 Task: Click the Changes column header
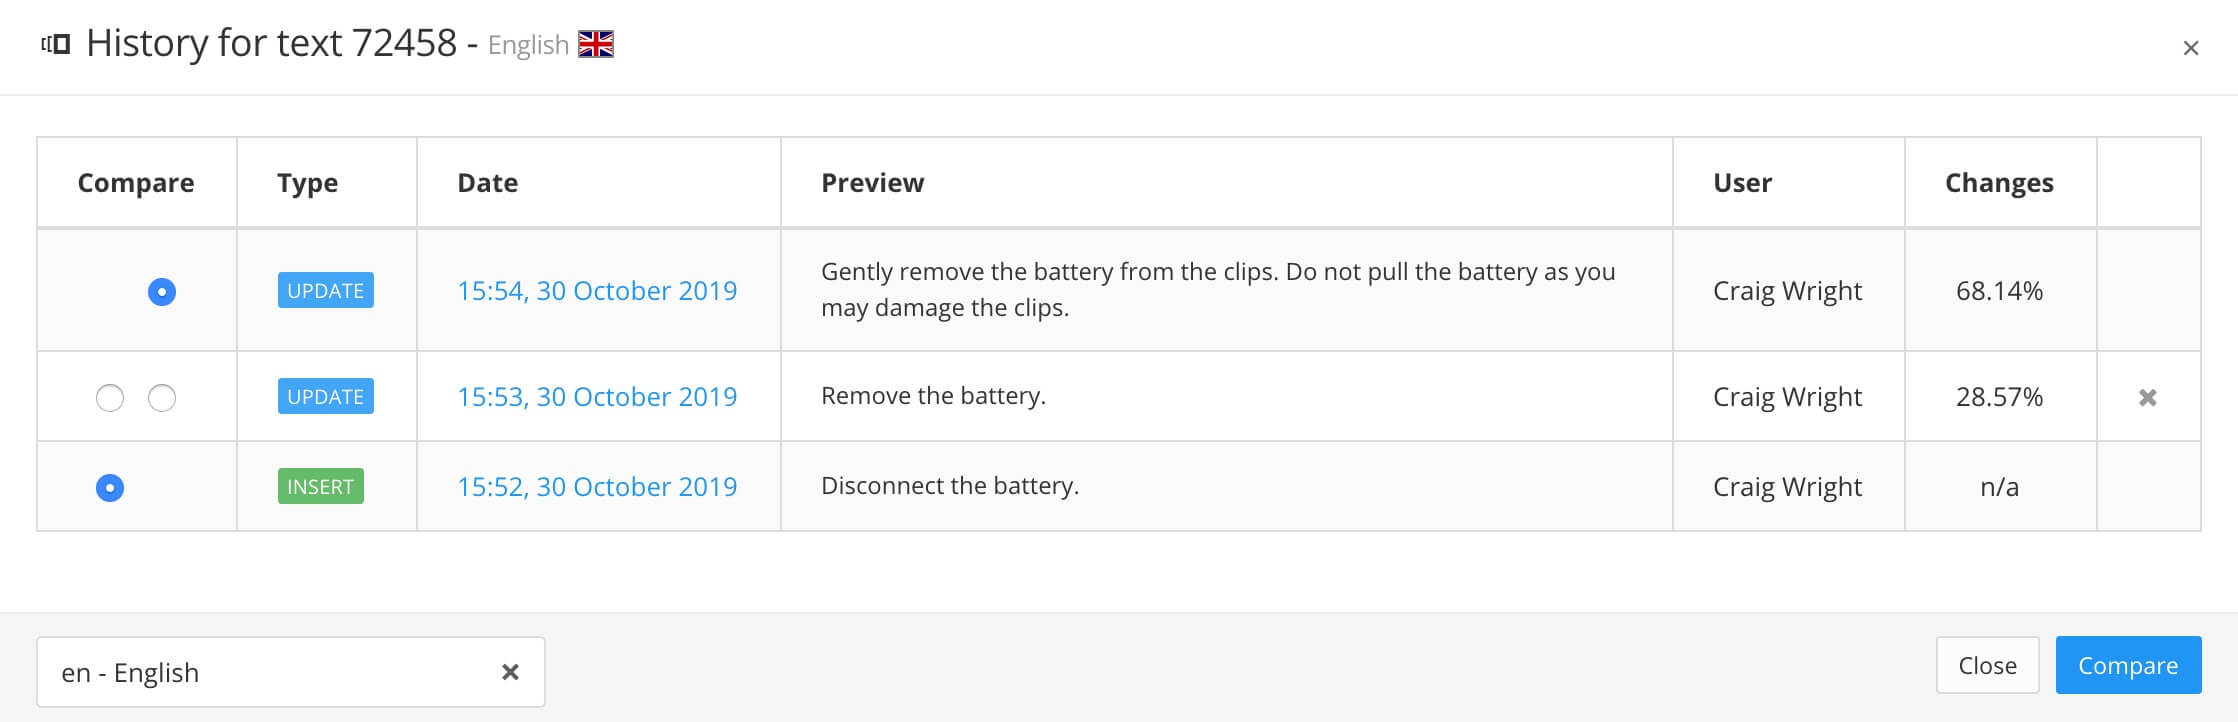pyautogui.click(x=1999, y=183)
